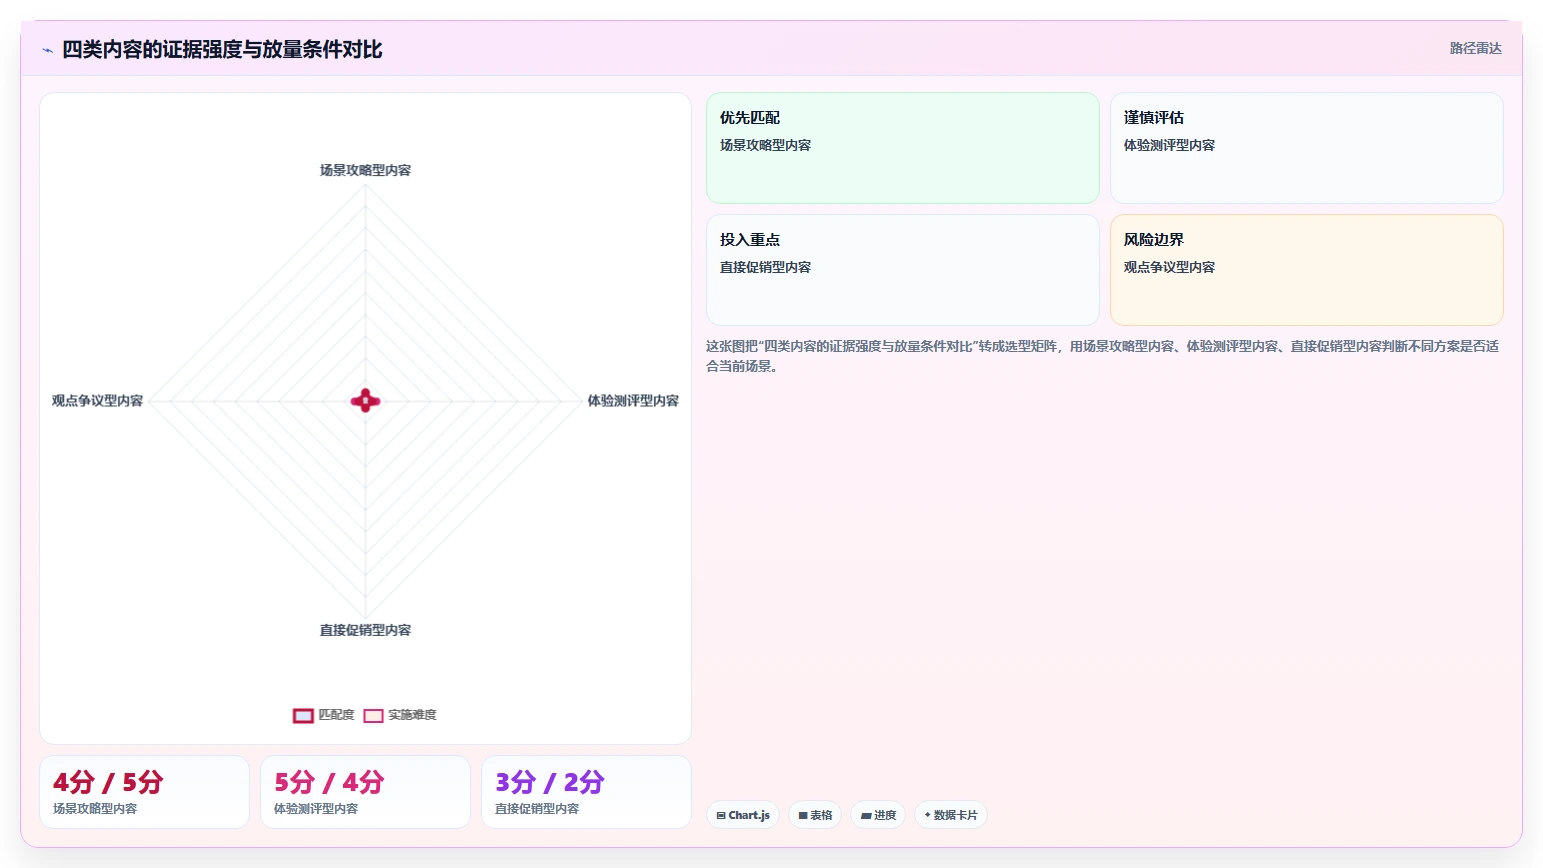Screen dimensions: 1543x868
Task: Click 观点争议型内容 text in 风险边界 card
Action: pyautogui.click(x=1169, y=267)
